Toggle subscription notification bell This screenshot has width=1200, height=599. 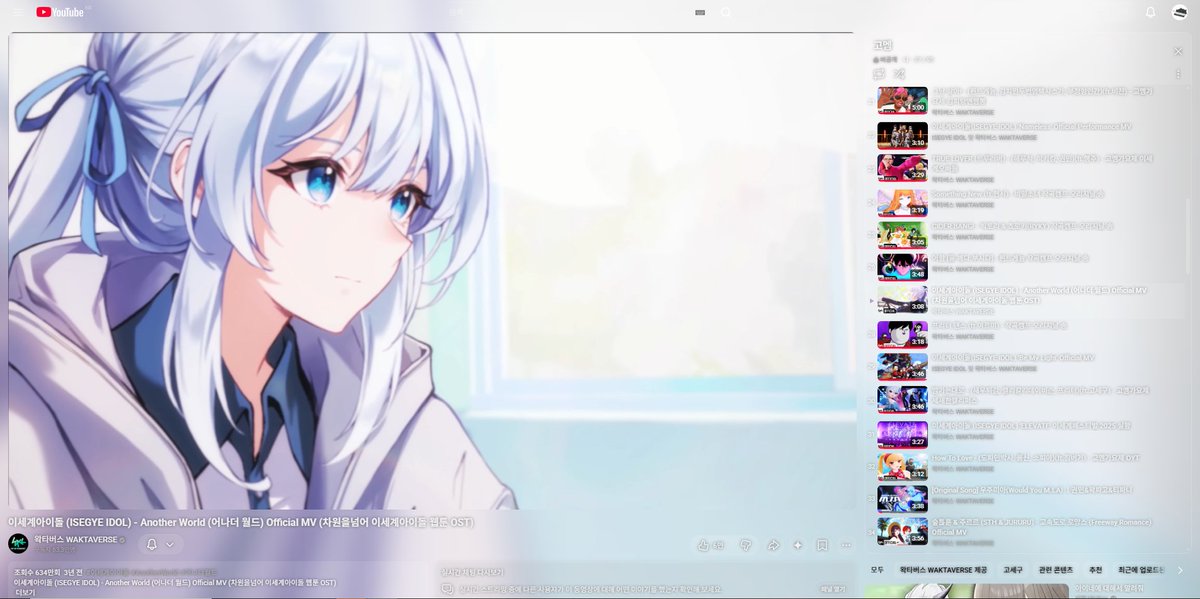coord(152,544)
